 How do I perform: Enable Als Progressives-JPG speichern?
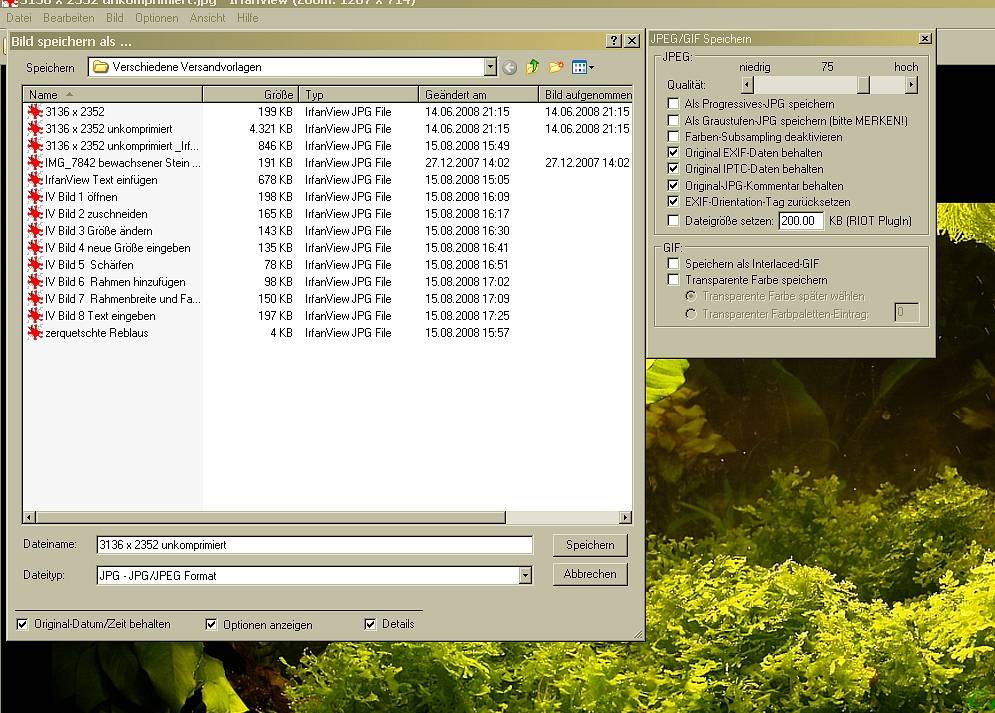(674, 104)
